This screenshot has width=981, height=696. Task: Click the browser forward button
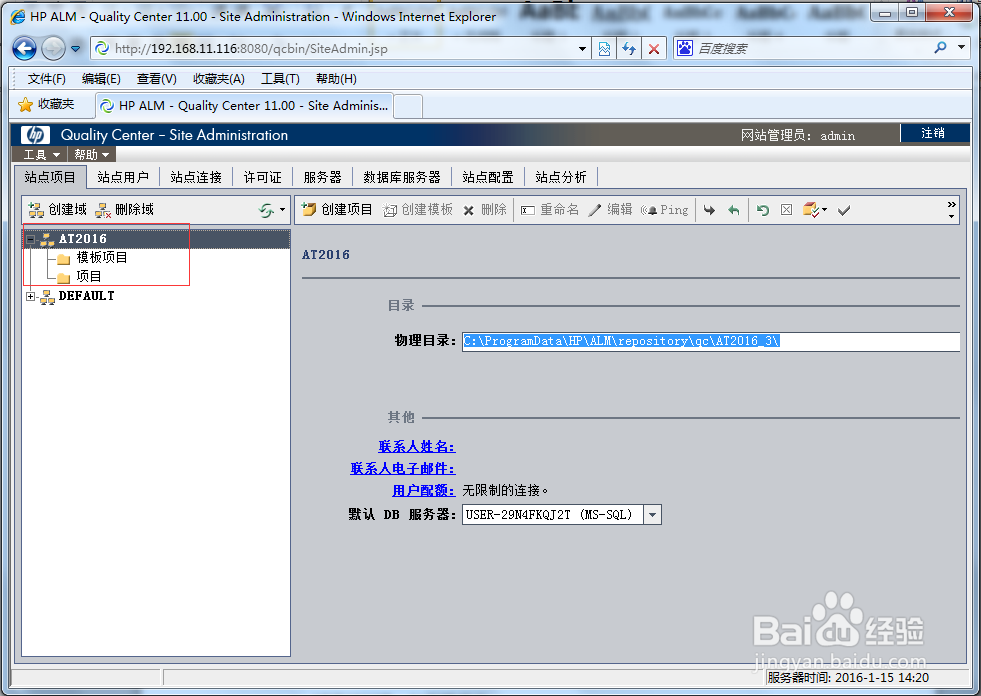click(53, 48)
